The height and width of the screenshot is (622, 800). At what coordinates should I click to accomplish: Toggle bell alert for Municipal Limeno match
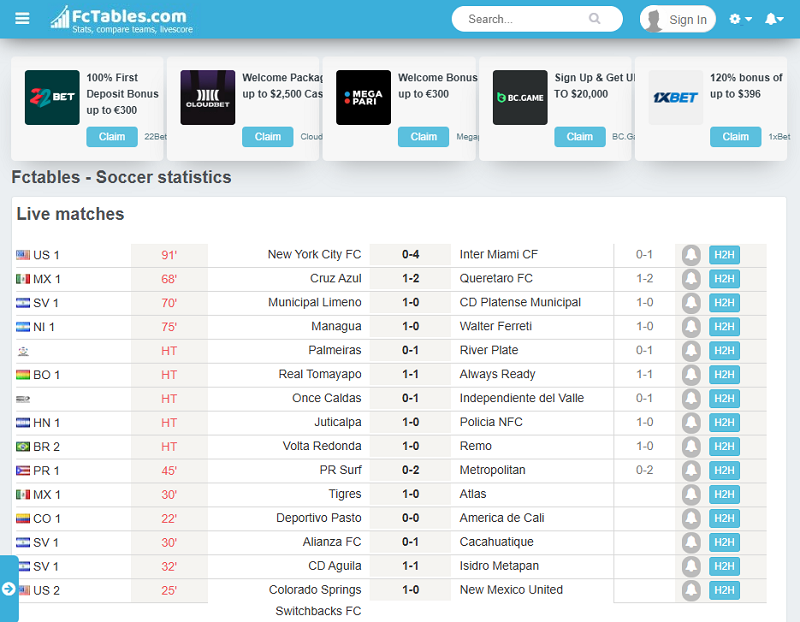(x=691, y=303)
